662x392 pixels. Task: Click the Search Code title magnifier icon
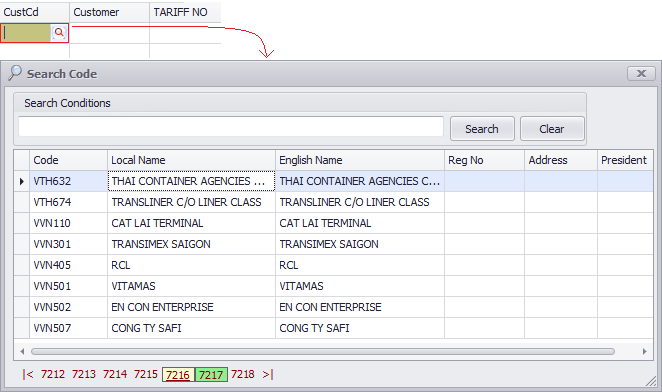point(15,73)
